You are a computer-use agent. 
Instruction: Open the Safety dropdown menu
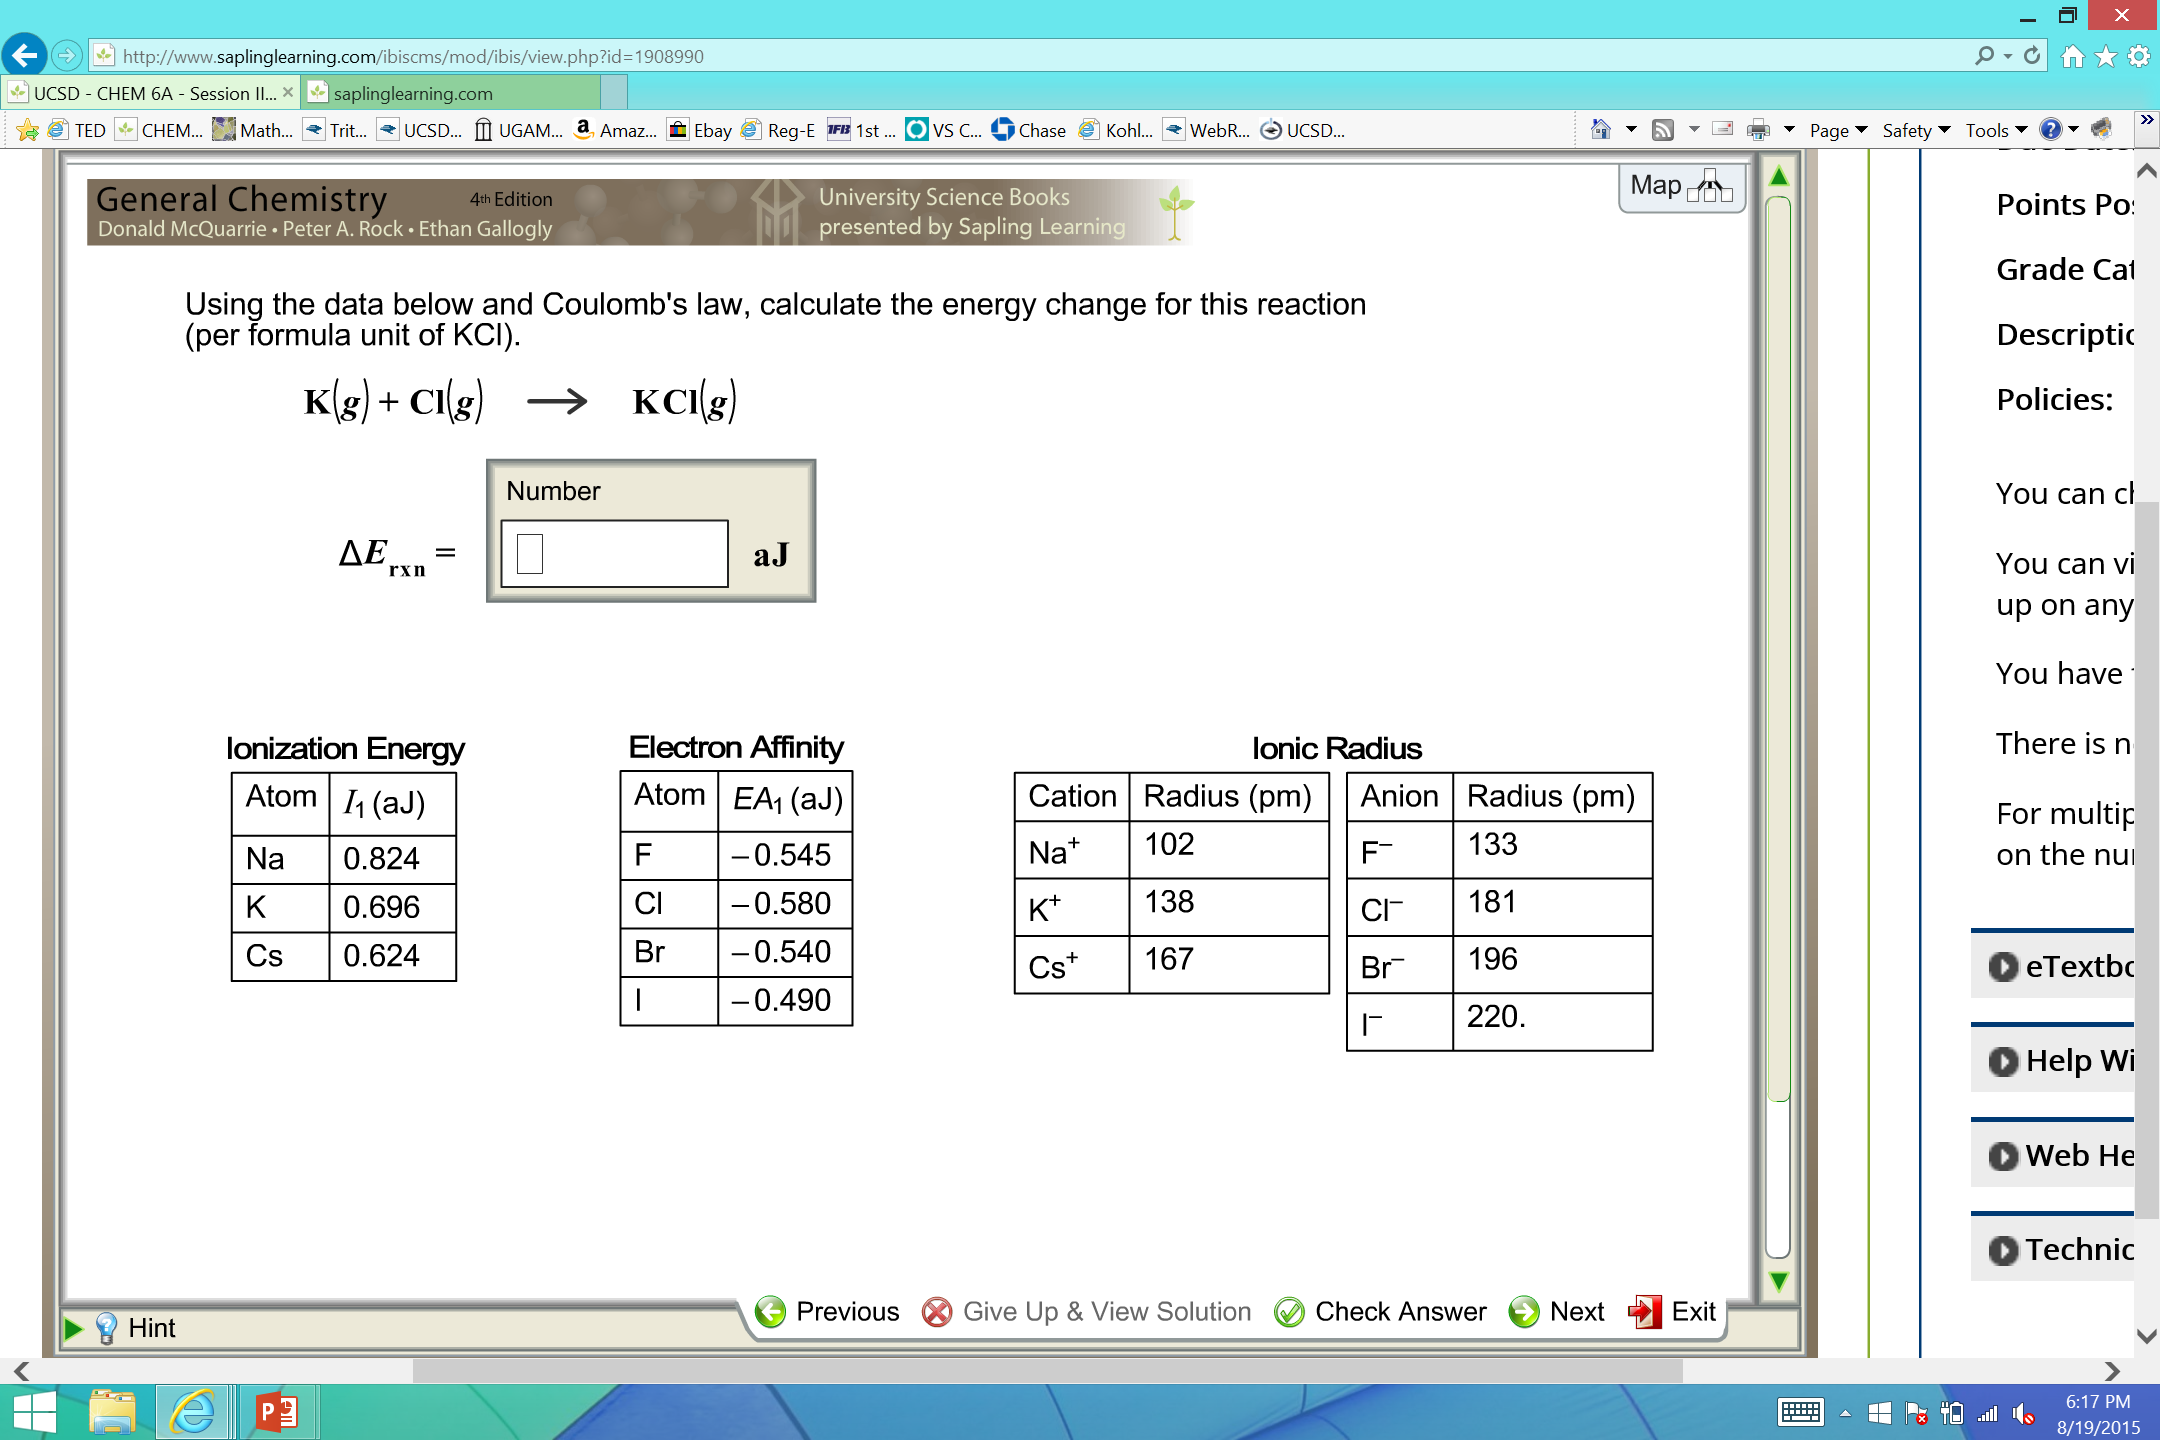click(x=1908, y=130)
